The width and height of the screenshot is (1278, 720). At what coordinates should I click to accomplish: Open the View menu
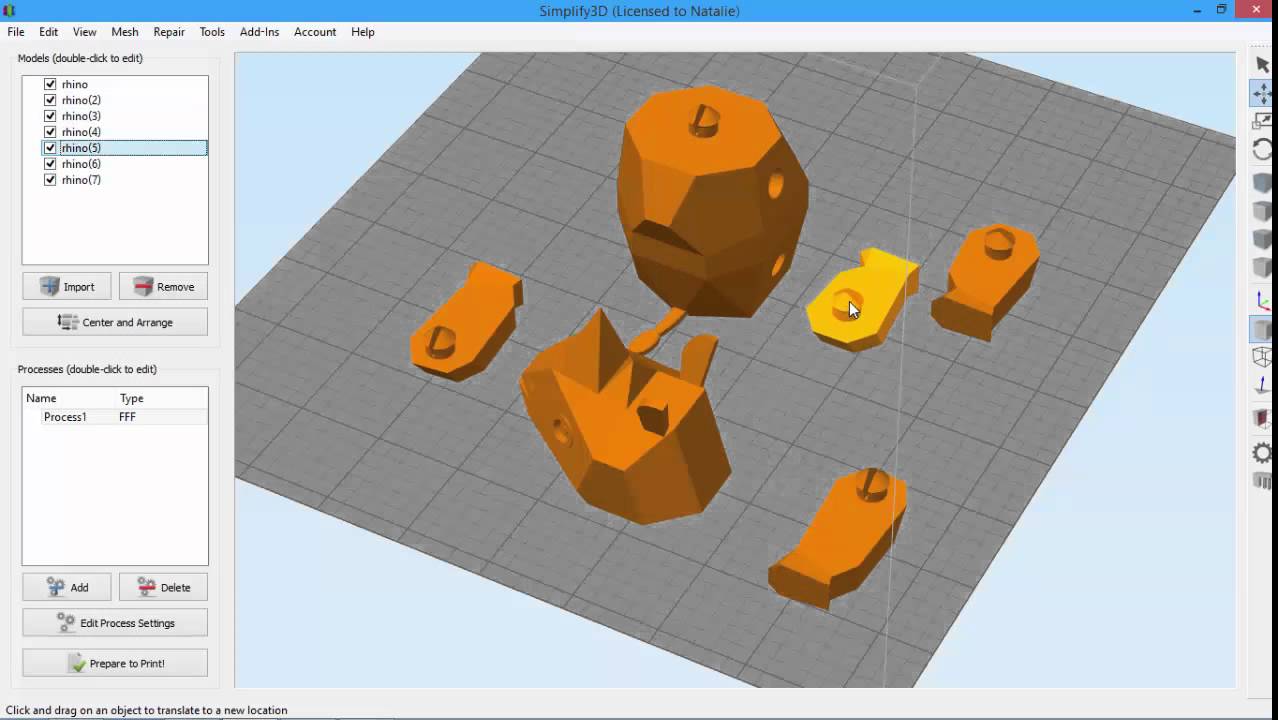pos(85,32)
